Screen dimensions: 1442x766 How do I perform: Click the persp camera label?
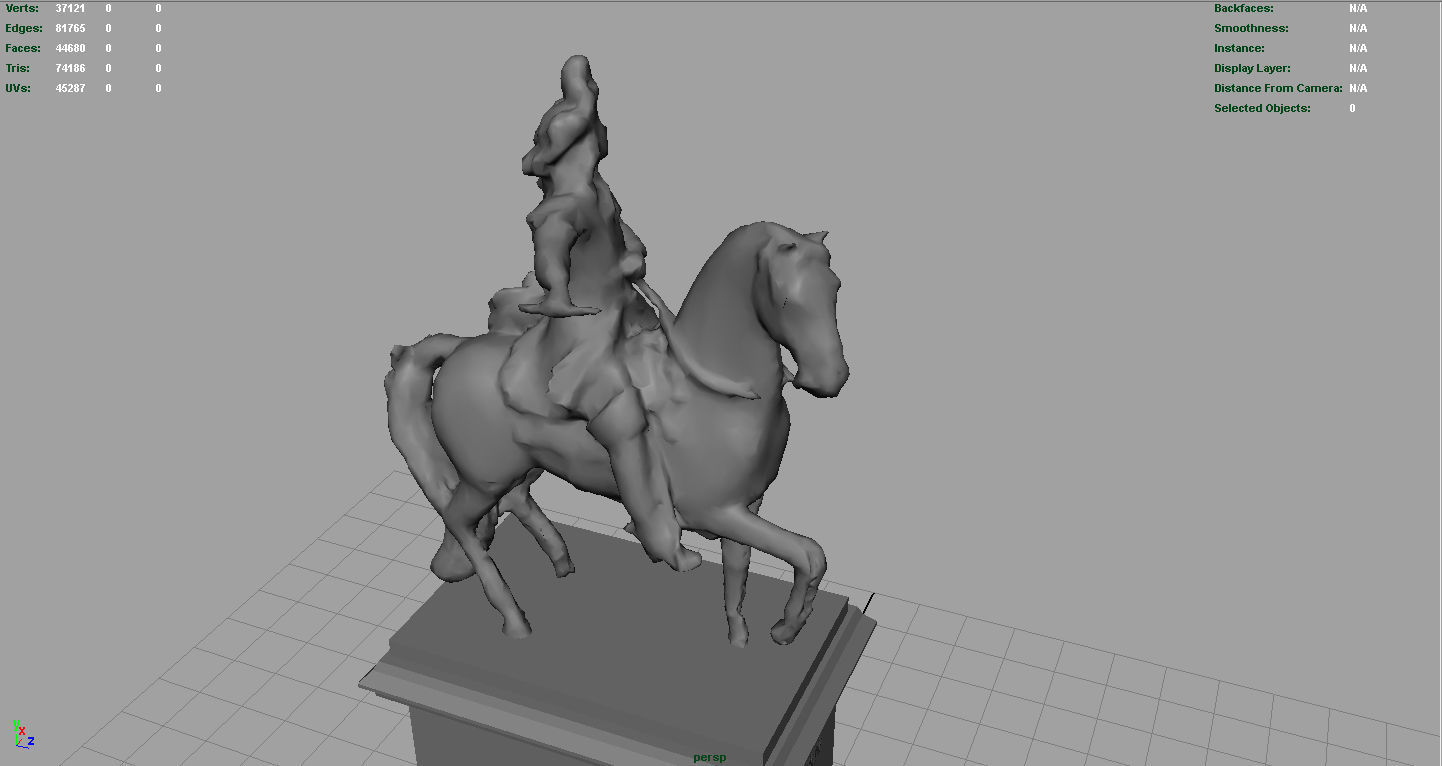(x=710, y=757)
